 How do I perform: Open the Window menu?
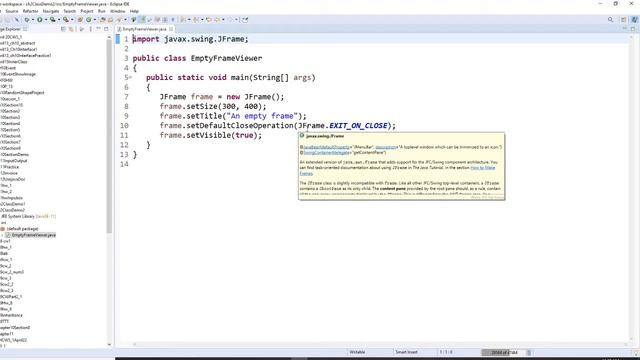click(x=118, y=11)
